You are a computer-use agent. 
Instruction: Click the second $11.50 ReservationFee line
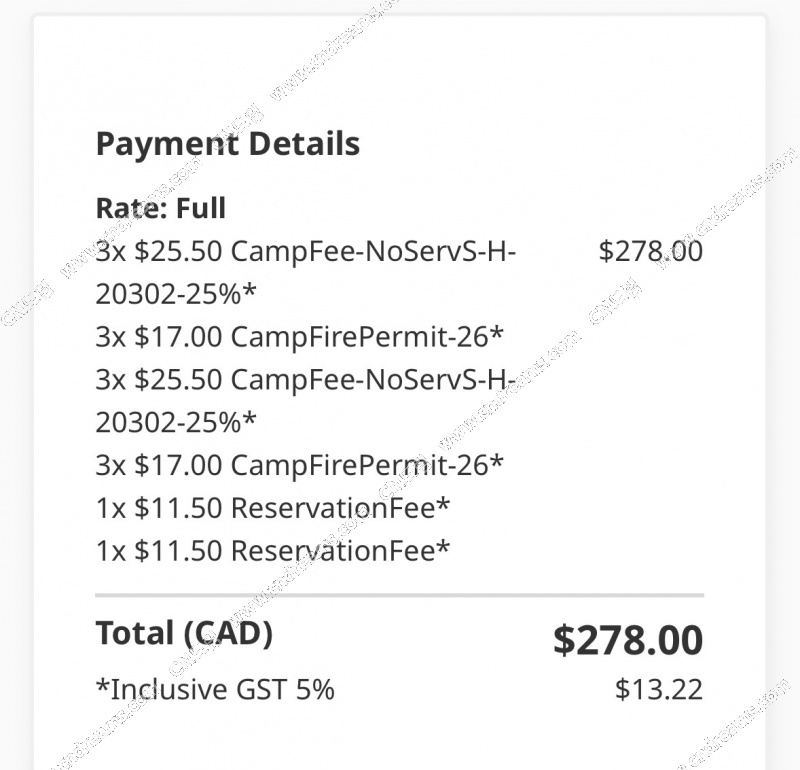[x=273, y=551]
